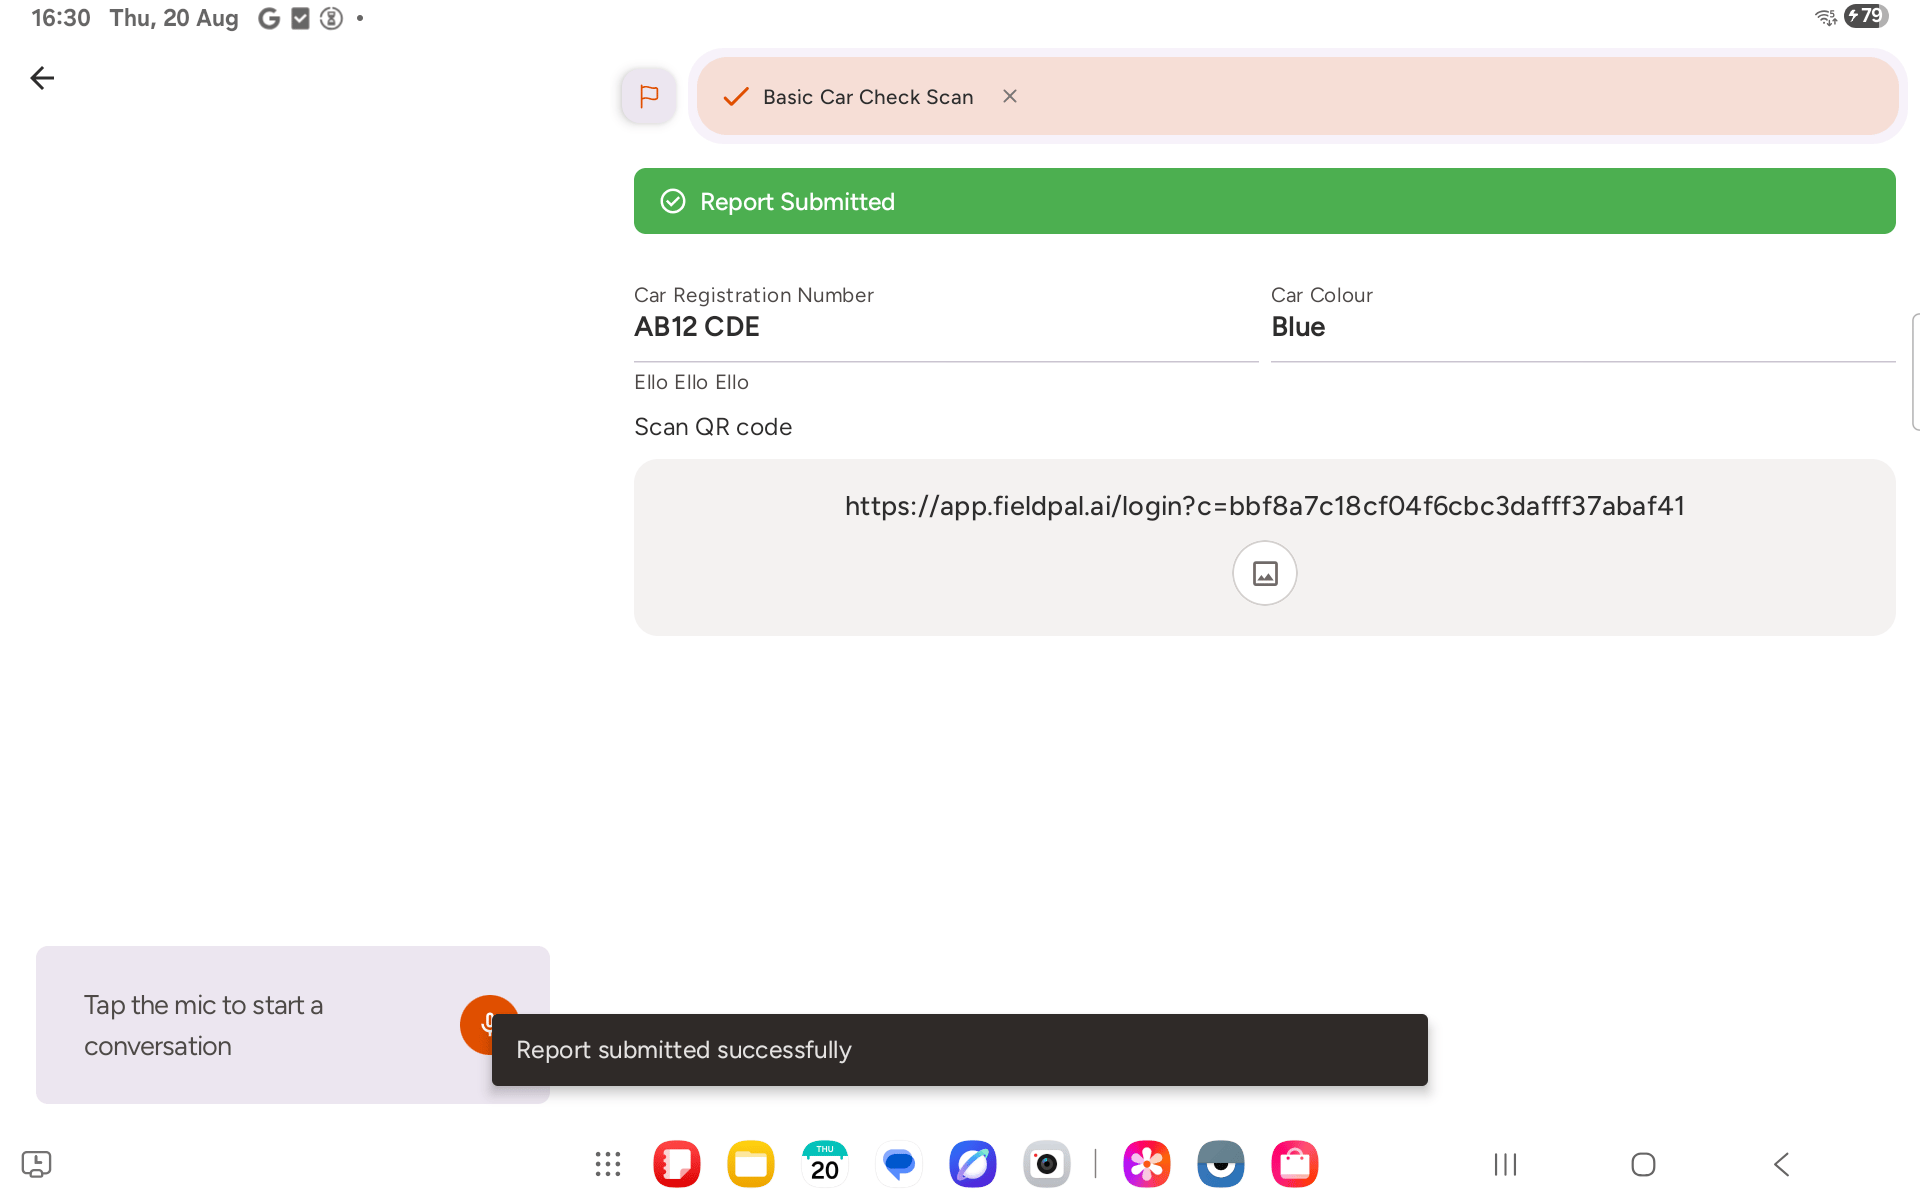Open the taskbar screen-history icon at bottom-left

36,1164
